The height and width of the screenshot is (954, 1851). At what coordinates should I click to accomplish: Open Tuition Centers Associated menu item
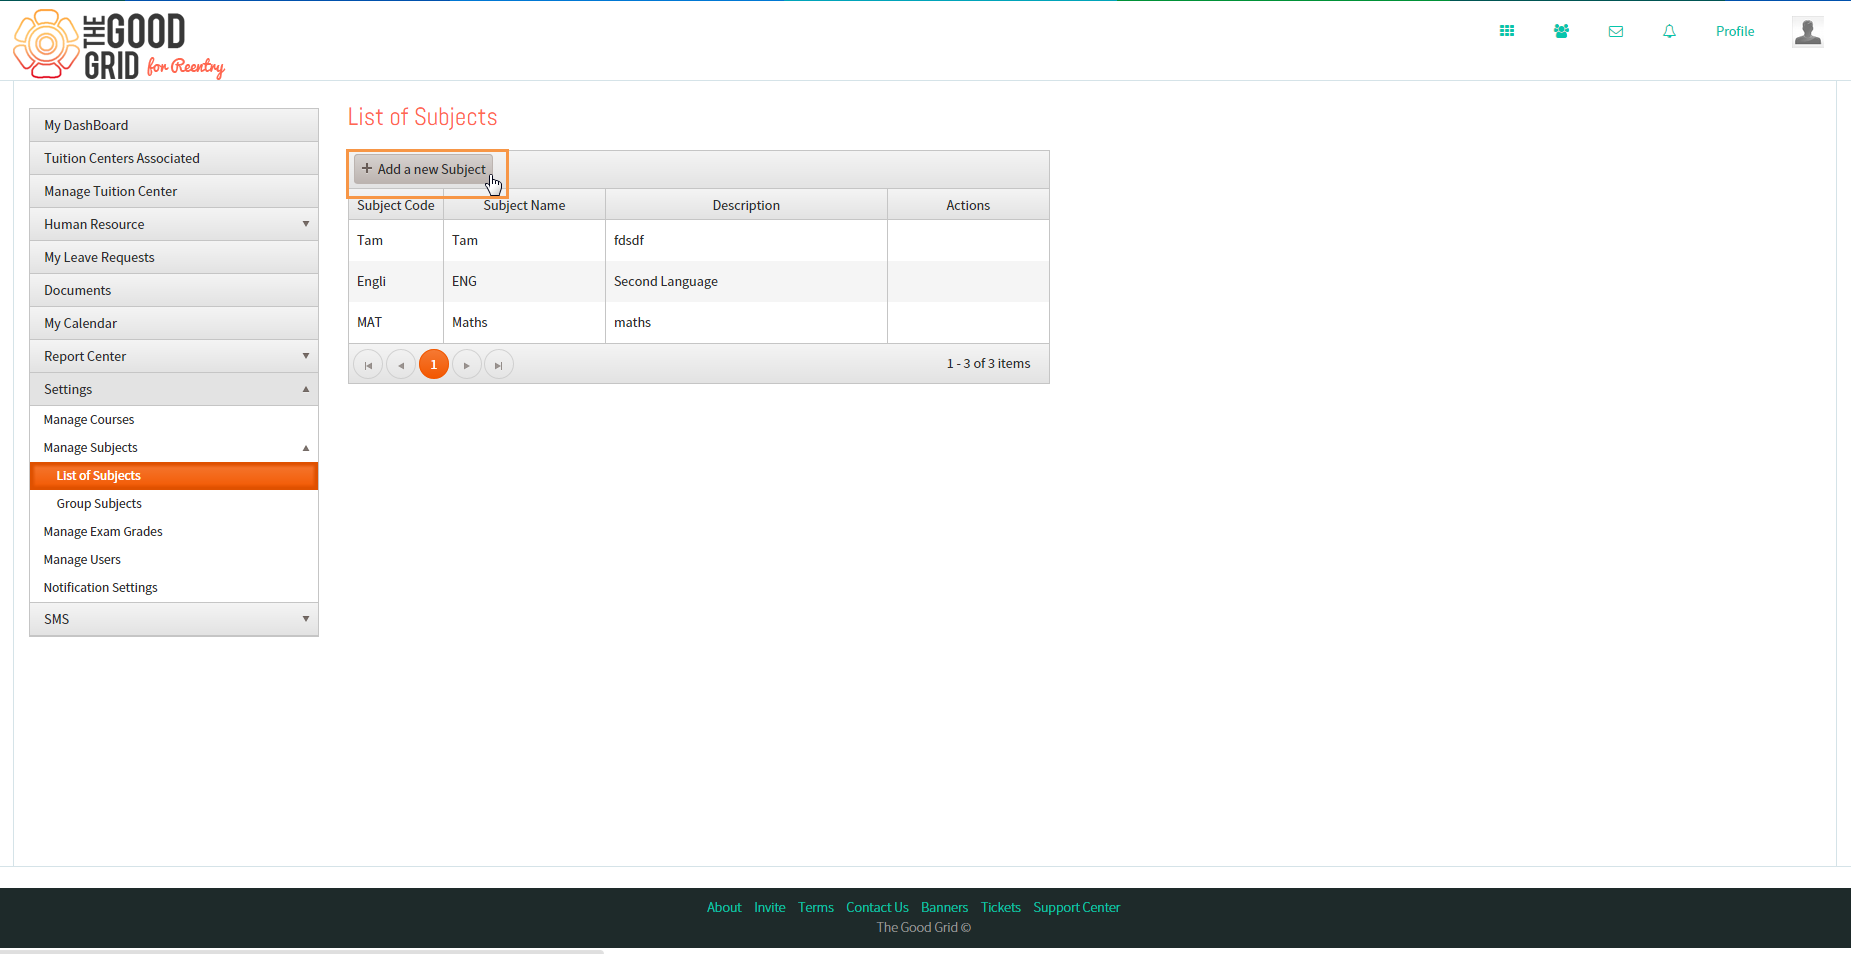(174, 158)
